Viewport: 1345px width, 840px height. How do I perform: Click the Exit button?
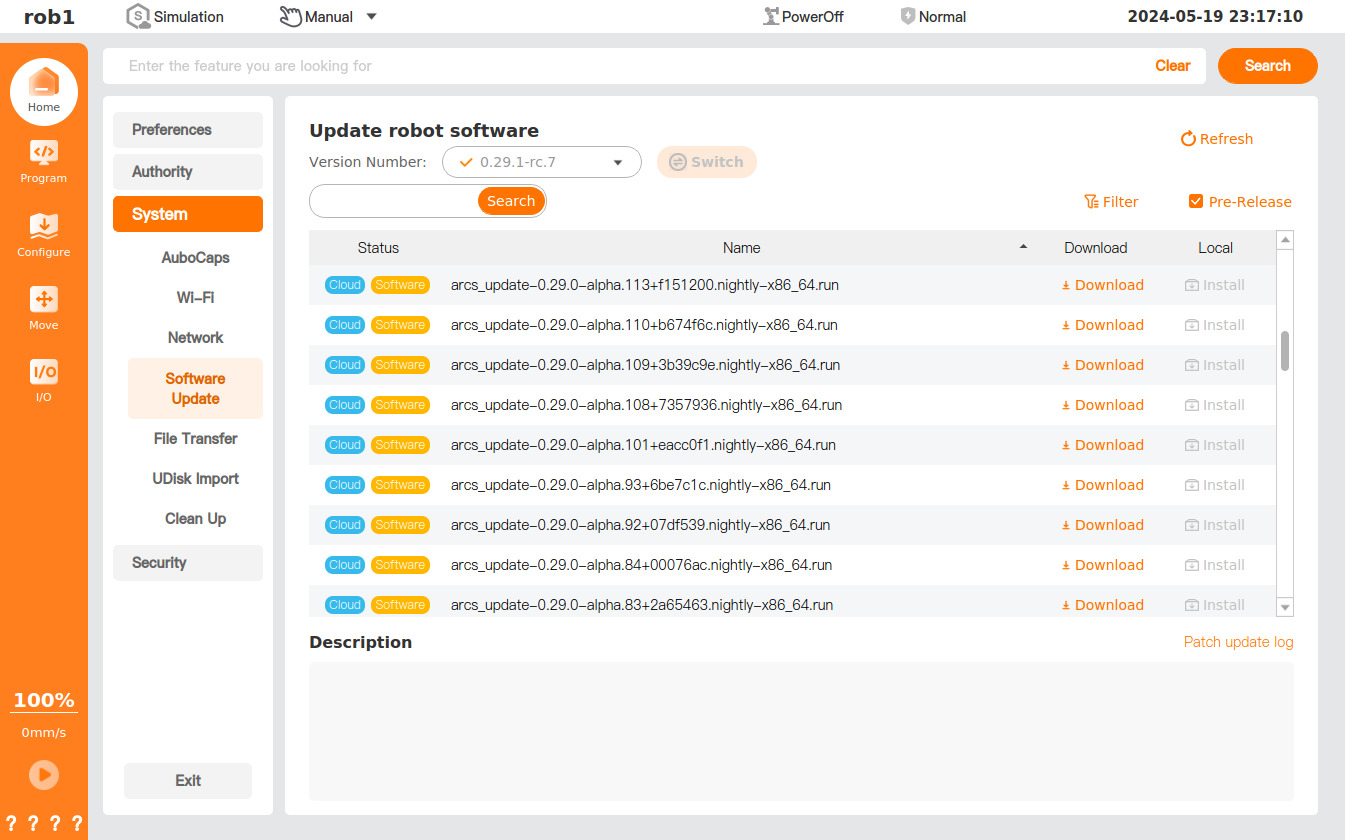[188, 781]
